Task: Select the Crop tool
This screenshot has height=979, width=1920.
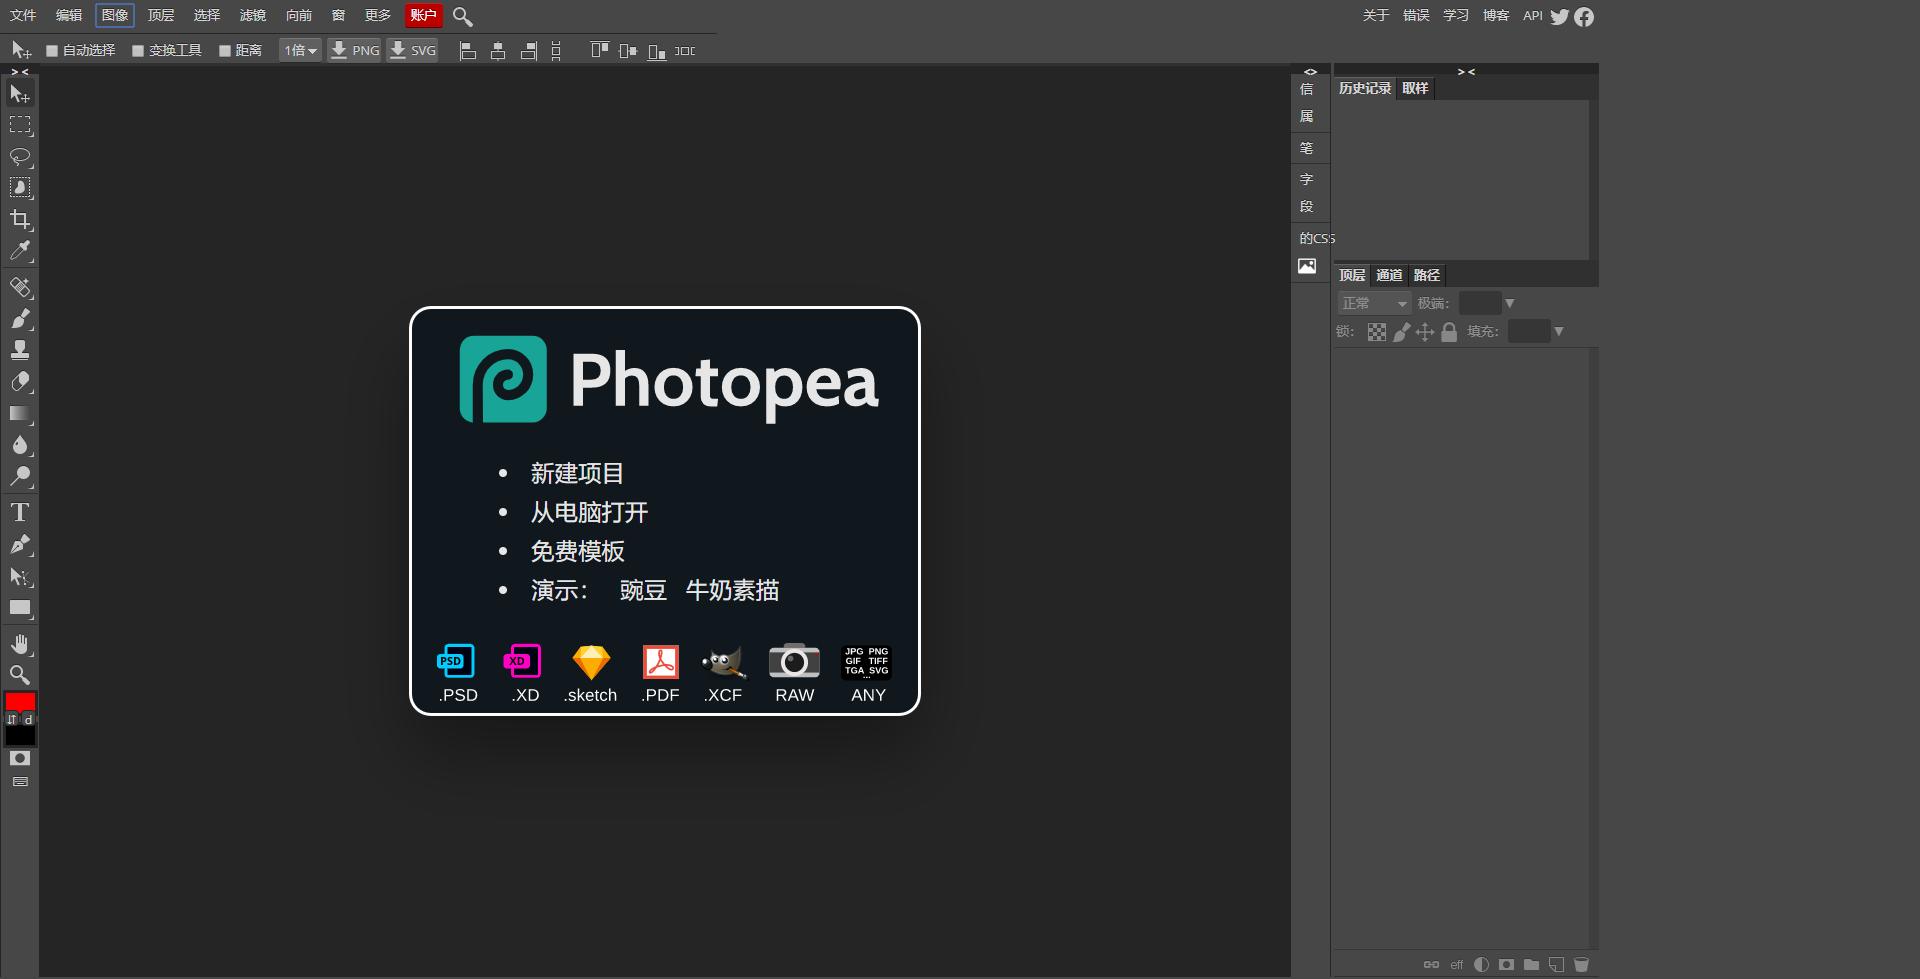Action: coord(20,219)
